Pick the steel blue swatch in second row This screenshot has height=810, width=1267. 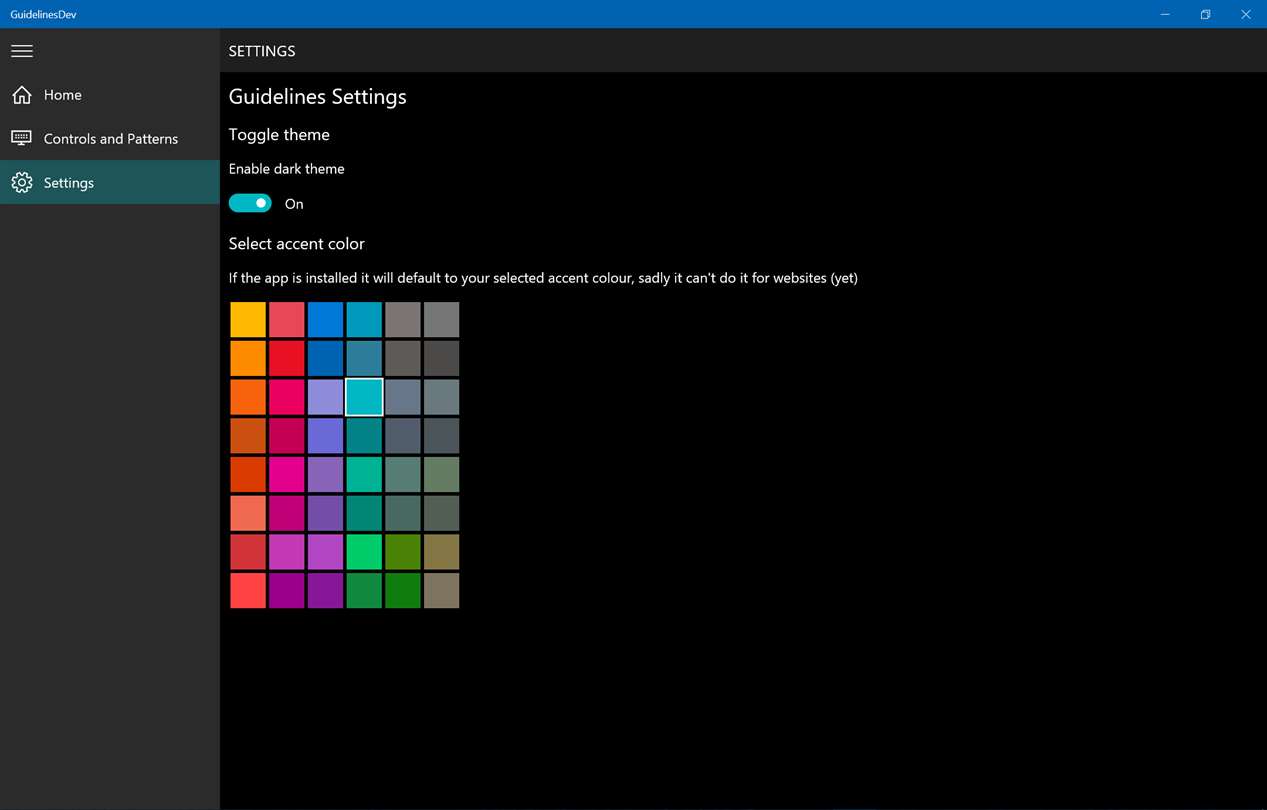[364, 358]
